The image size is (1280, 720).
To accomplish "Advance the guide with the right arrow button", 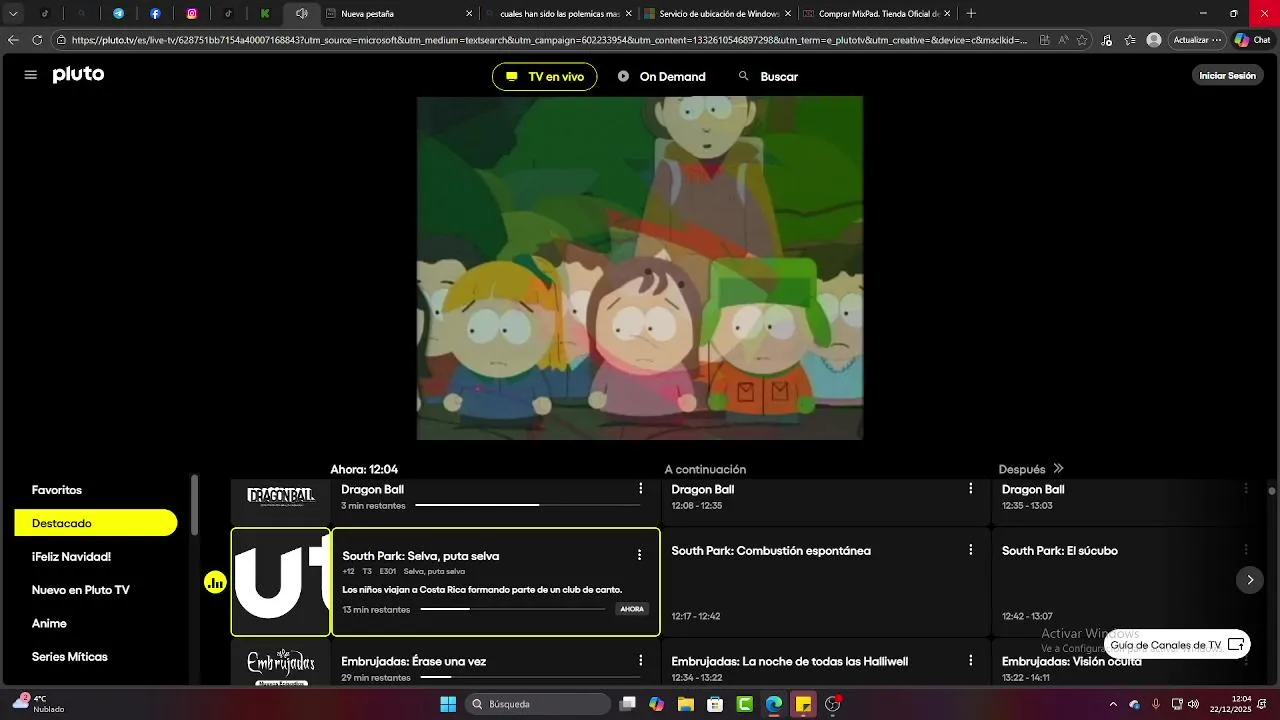I will [1249, 580].
